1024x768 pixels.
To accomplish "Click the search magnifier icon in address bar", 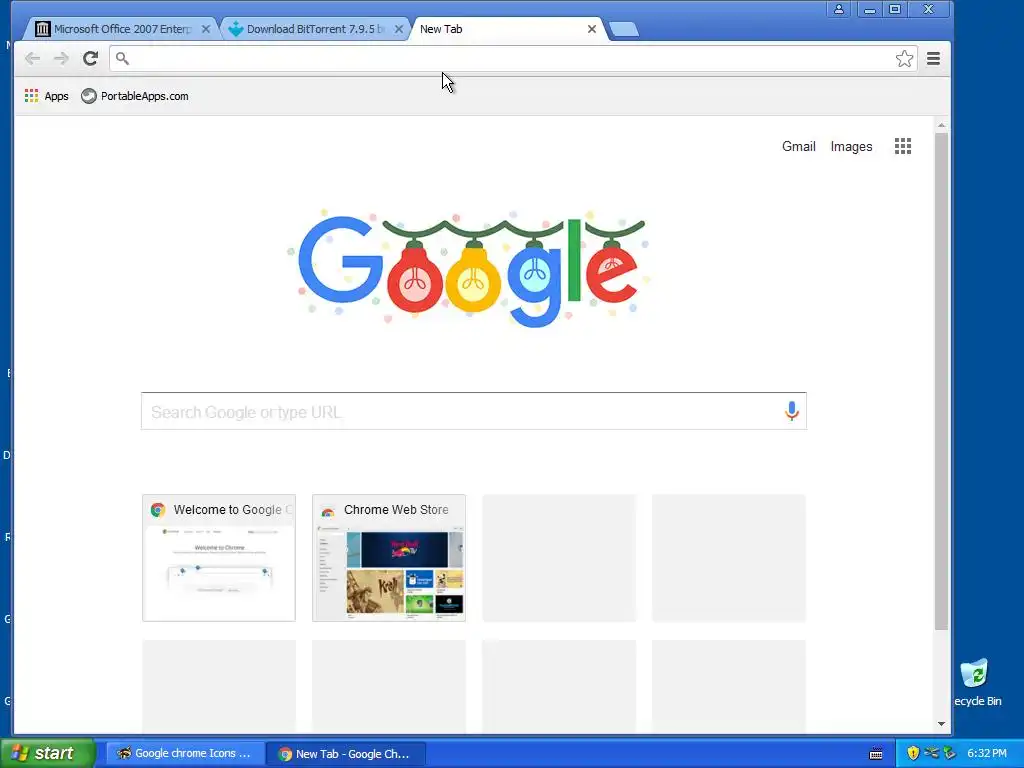I will [x=122, y=59].
